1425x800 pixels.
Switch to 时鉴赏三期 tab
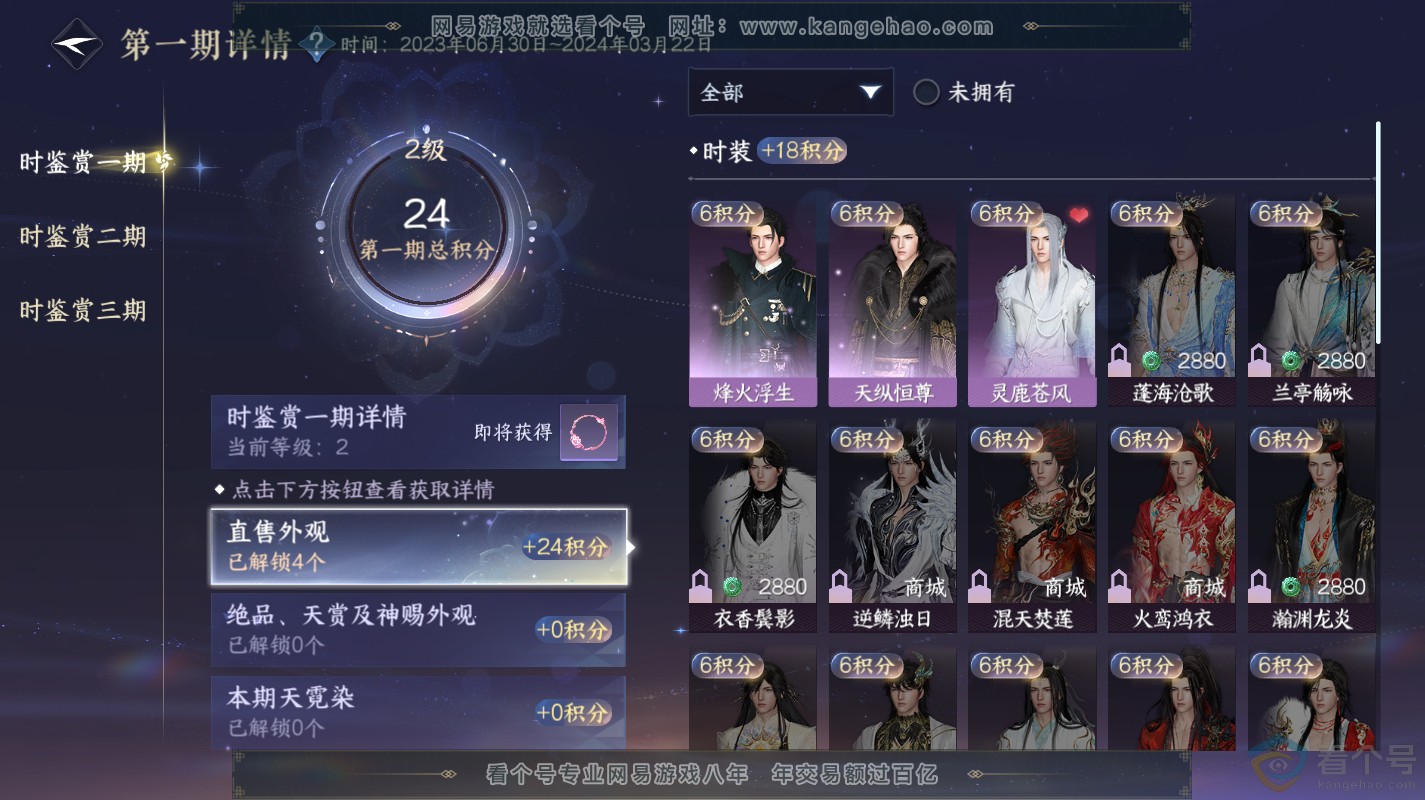(x=83, y=311)
